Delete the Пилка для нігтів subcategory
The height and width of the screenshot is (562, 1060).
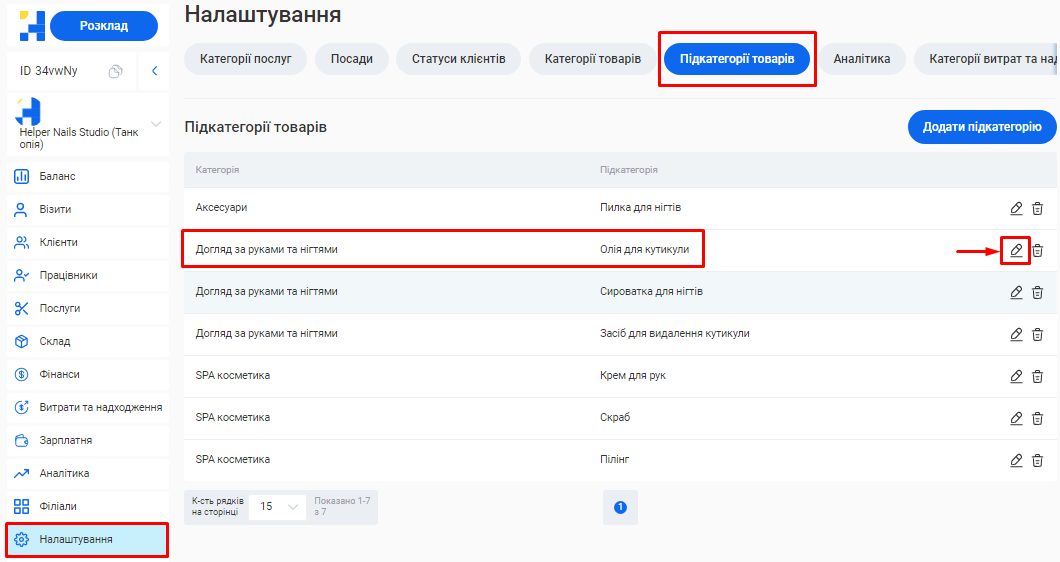click(1037, 208)
